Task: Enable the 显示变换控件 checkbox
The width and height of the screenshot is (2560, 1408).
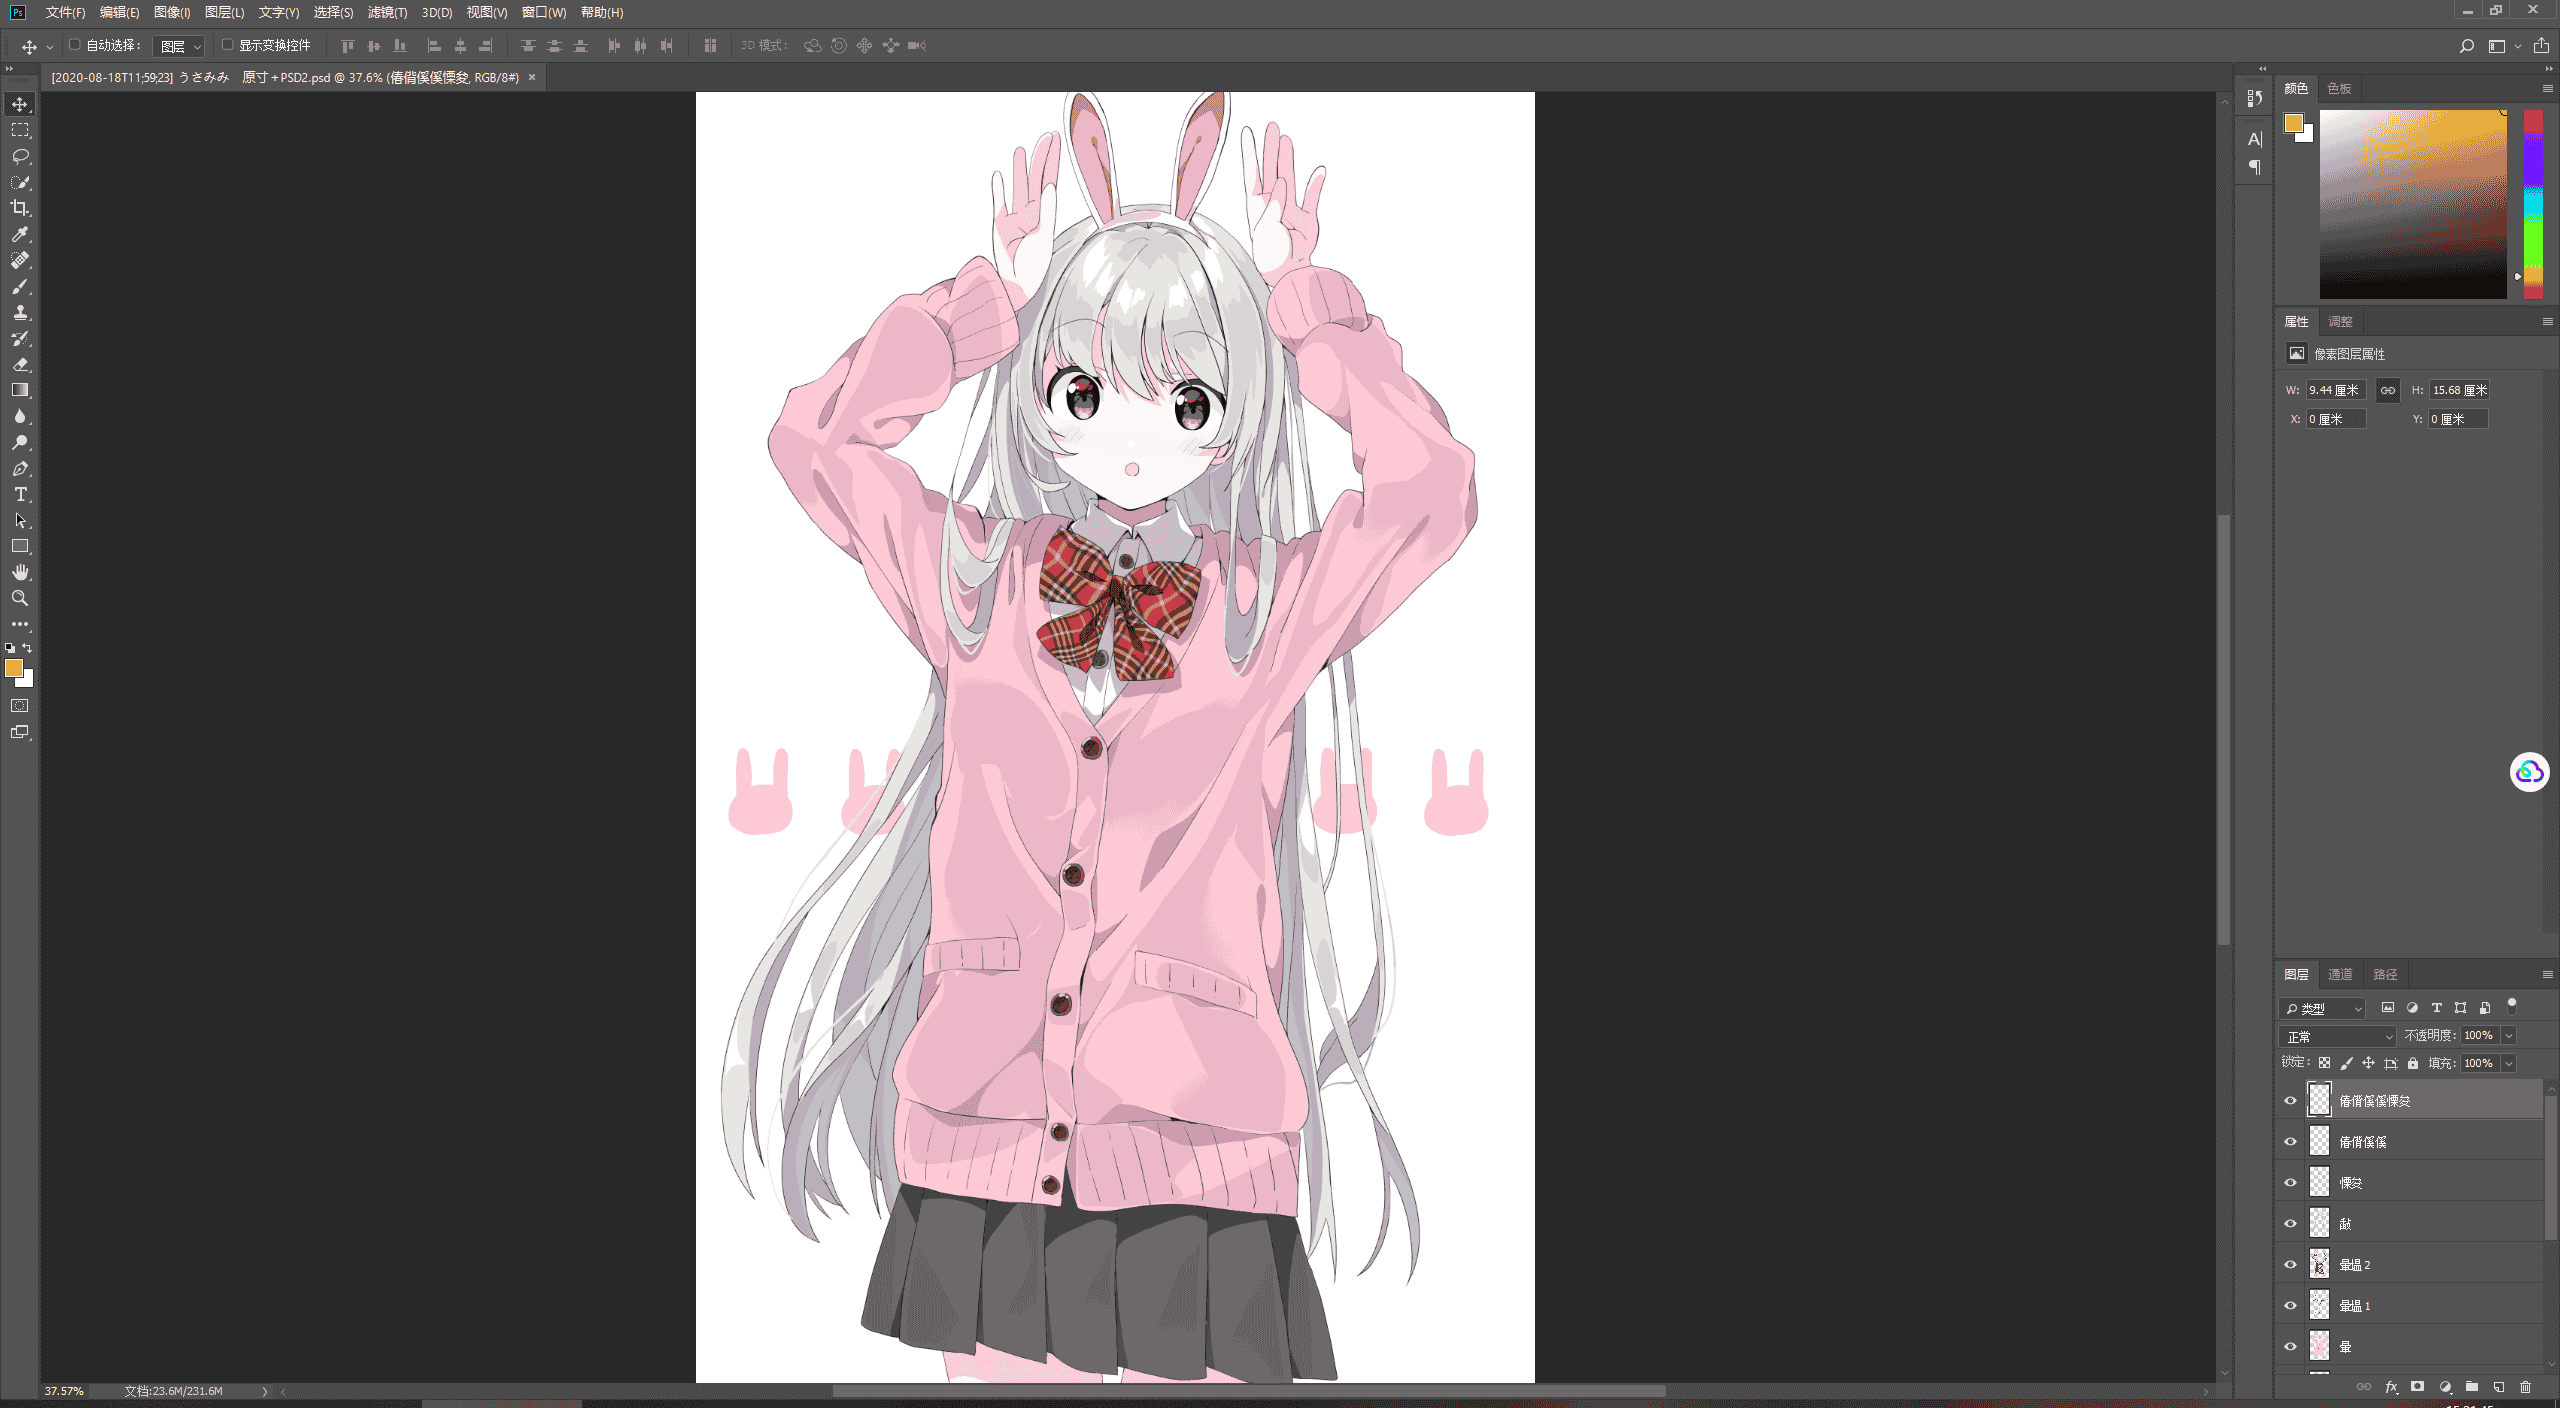Action: pyautogui.click(x=227, y=45)
